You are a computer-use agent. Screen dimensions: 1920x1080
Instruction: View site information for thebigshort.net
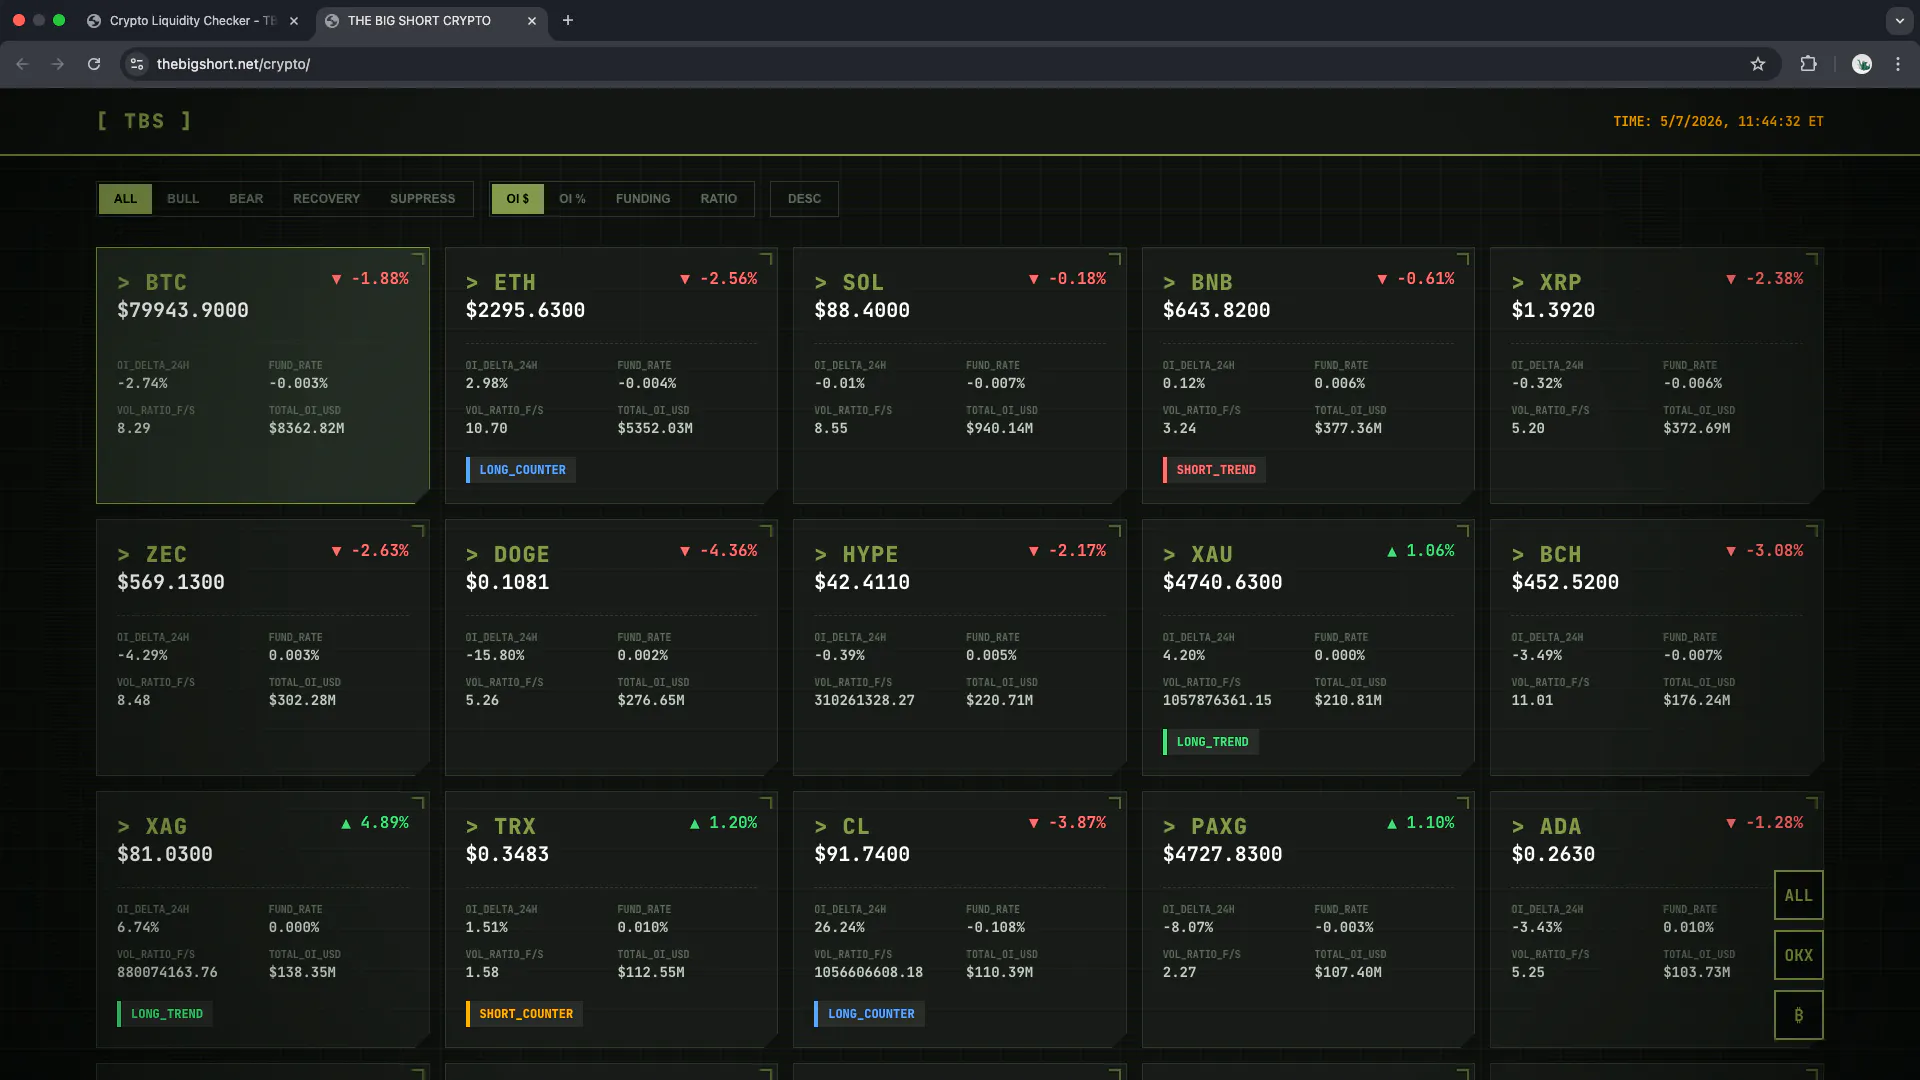[137, 64]
